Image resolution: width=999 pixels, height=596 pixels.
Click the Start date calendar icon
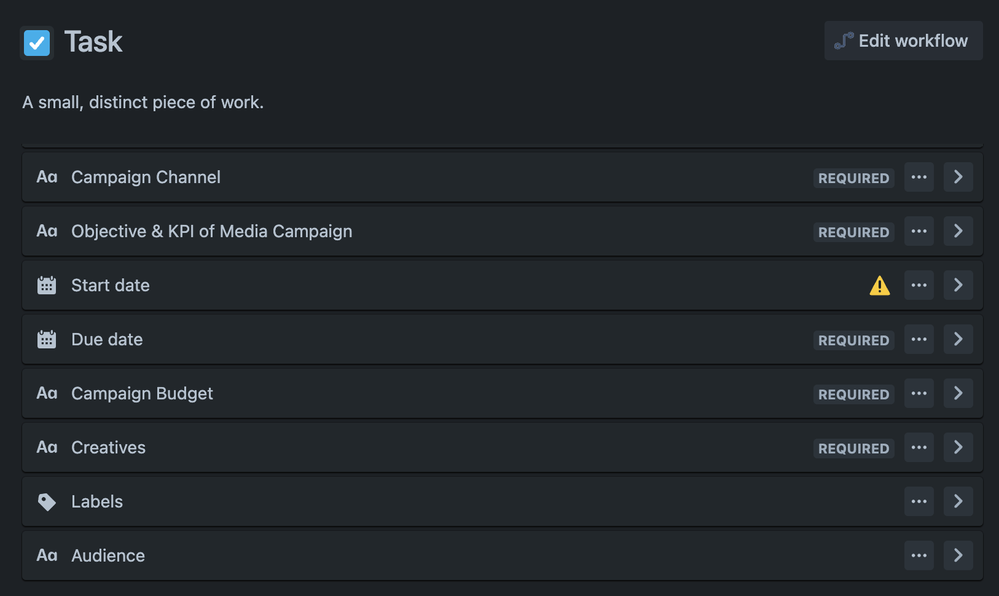point(47,285)
